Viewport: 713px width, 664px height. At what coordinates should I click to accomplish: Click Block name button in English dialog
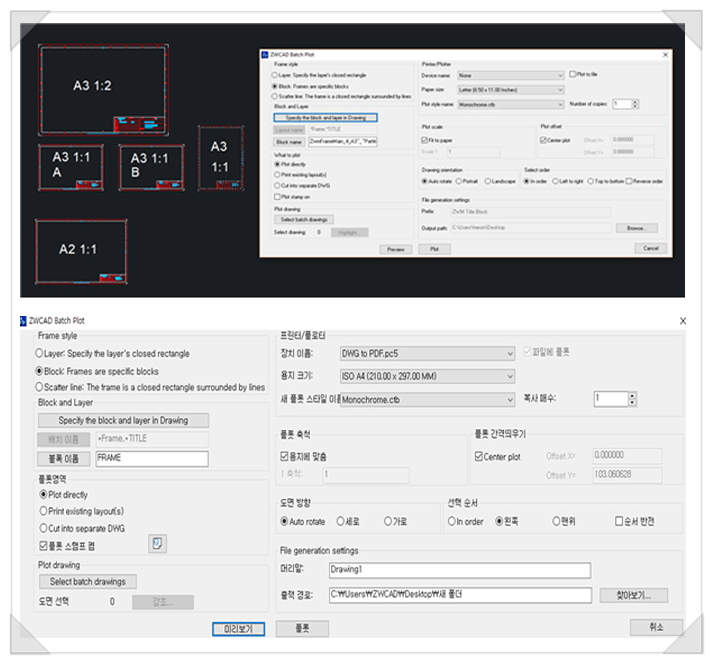pyautogui.click(x=289, y=142)
